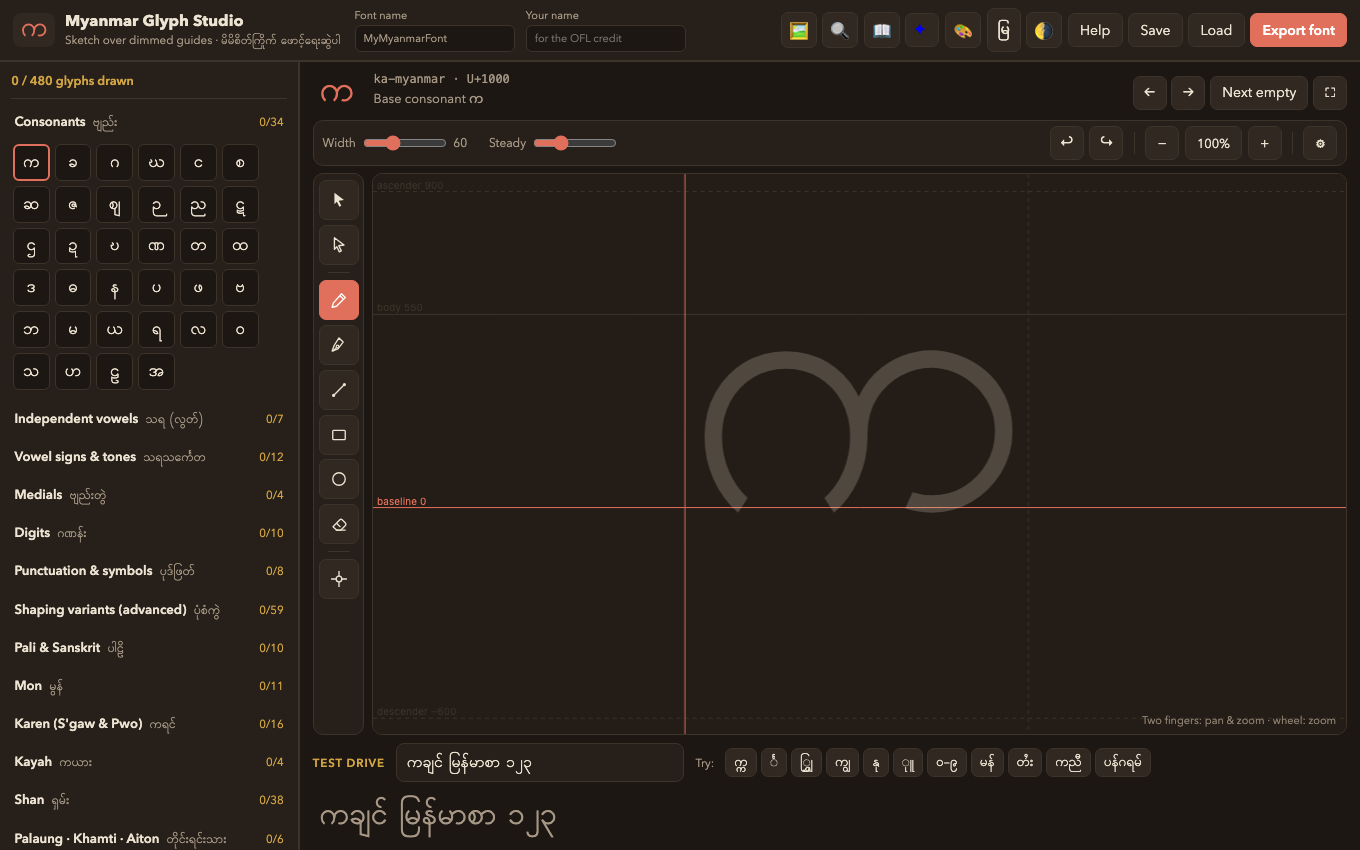Expand the Independent vowels section

[149, 419]
